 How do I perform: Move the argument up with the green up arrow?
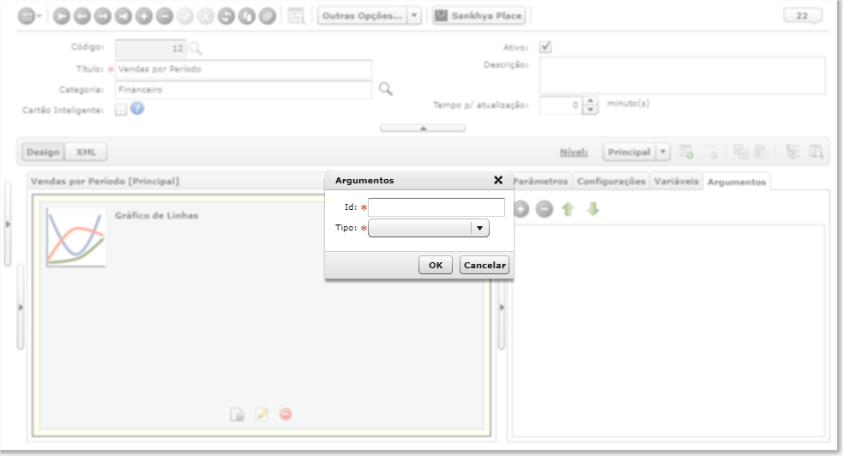click(568, 209)
